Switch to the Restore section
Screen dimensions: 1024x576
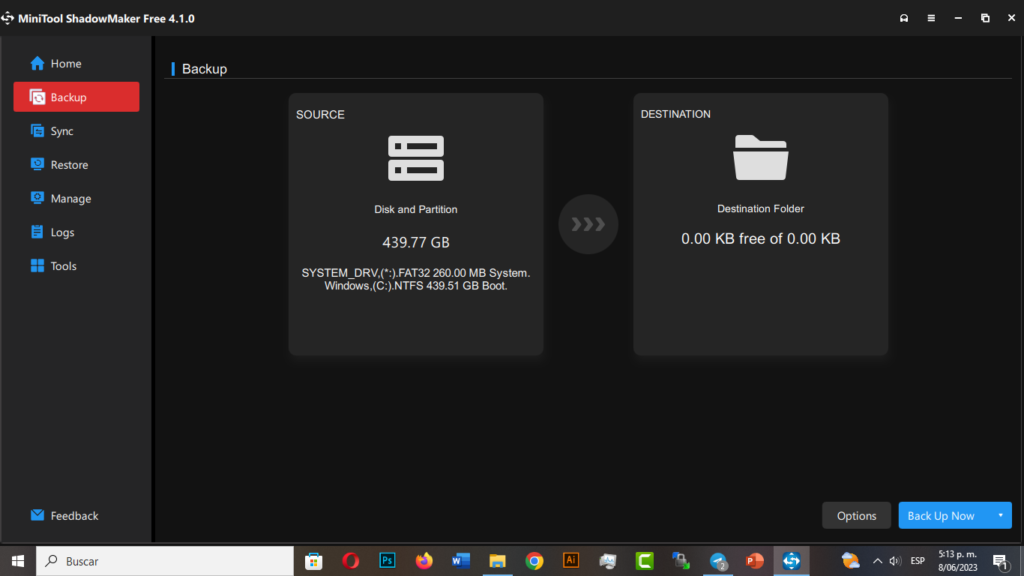69,165
